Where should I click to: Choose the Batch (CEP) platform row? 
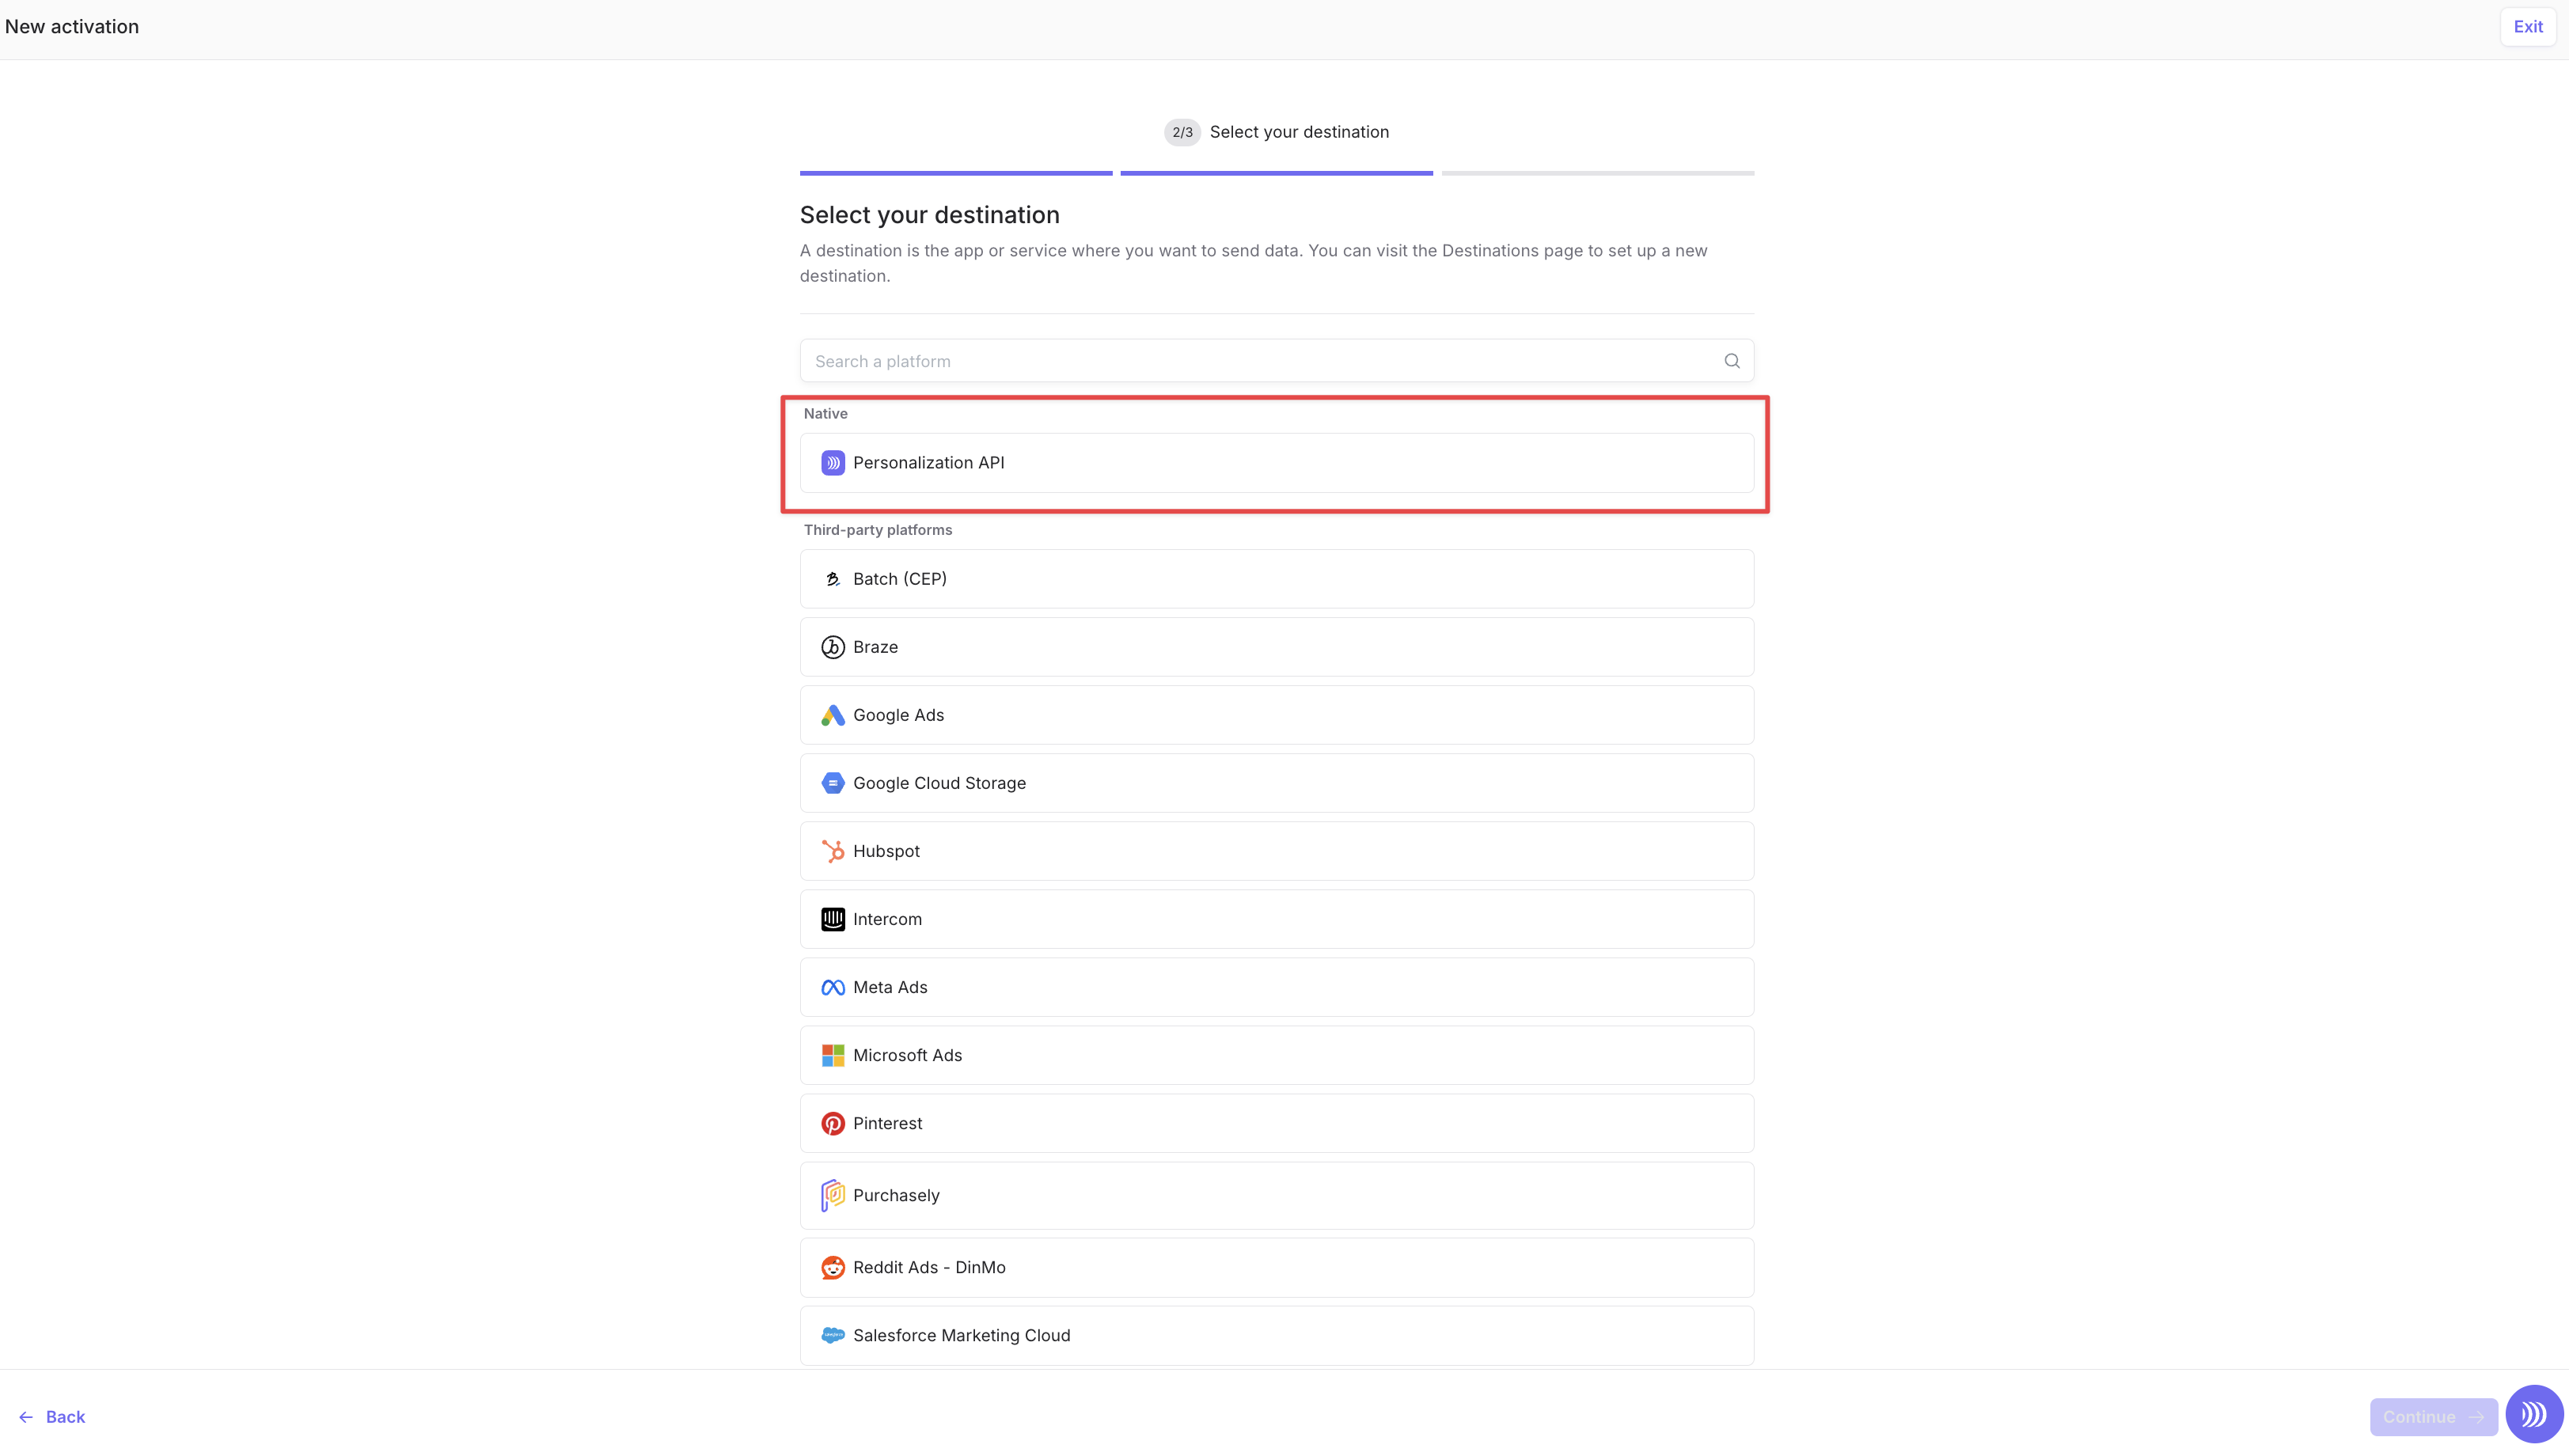point(1276,579)
